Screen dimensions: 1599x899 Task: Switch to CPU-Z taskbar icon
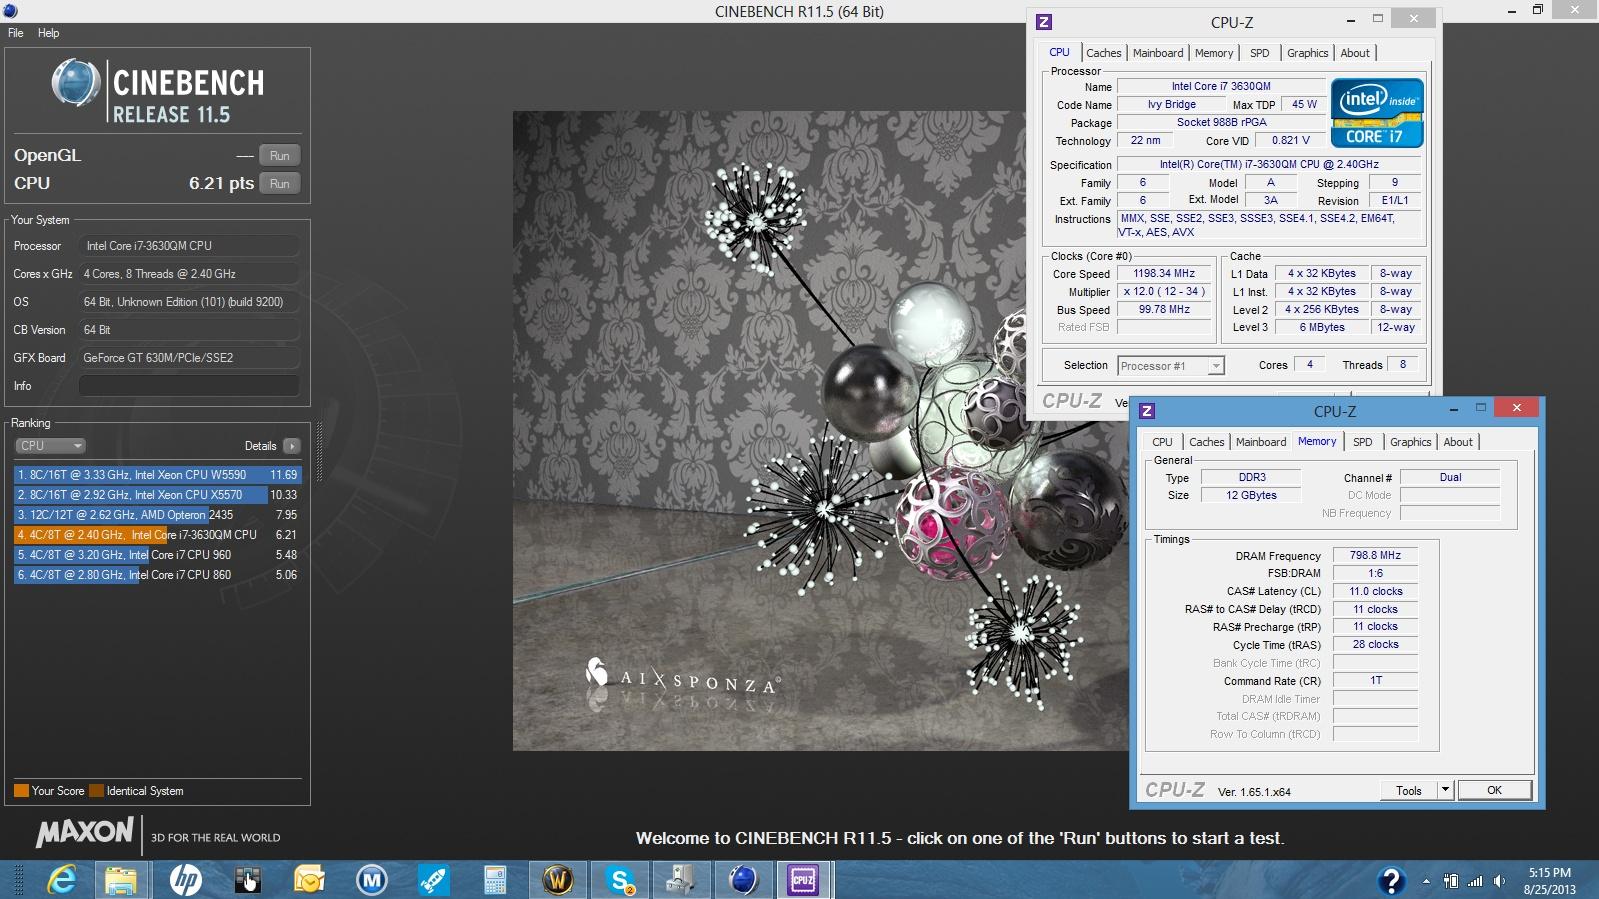click(x=804, y=880)
